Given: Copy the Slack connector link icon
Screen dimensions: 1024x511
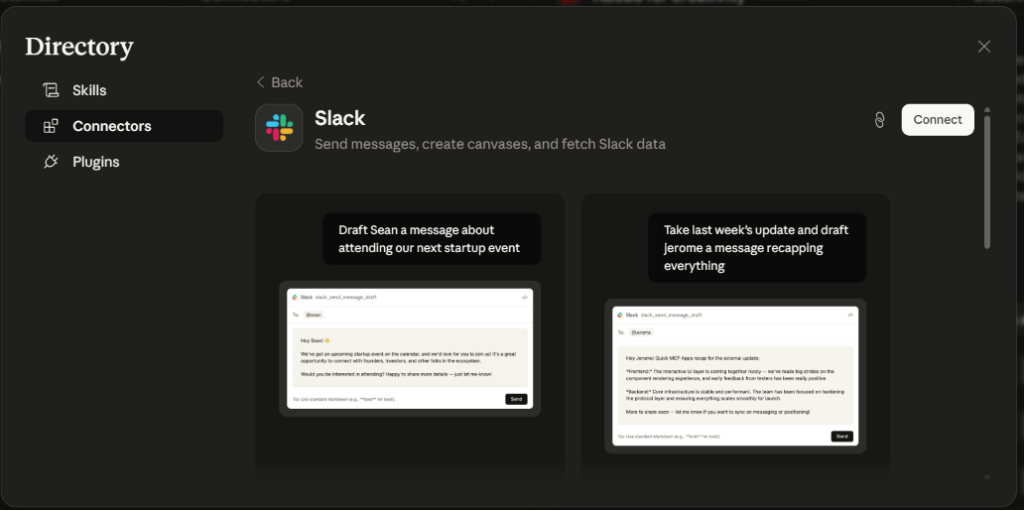Looking at the screenshot, I should pos(880,120).
